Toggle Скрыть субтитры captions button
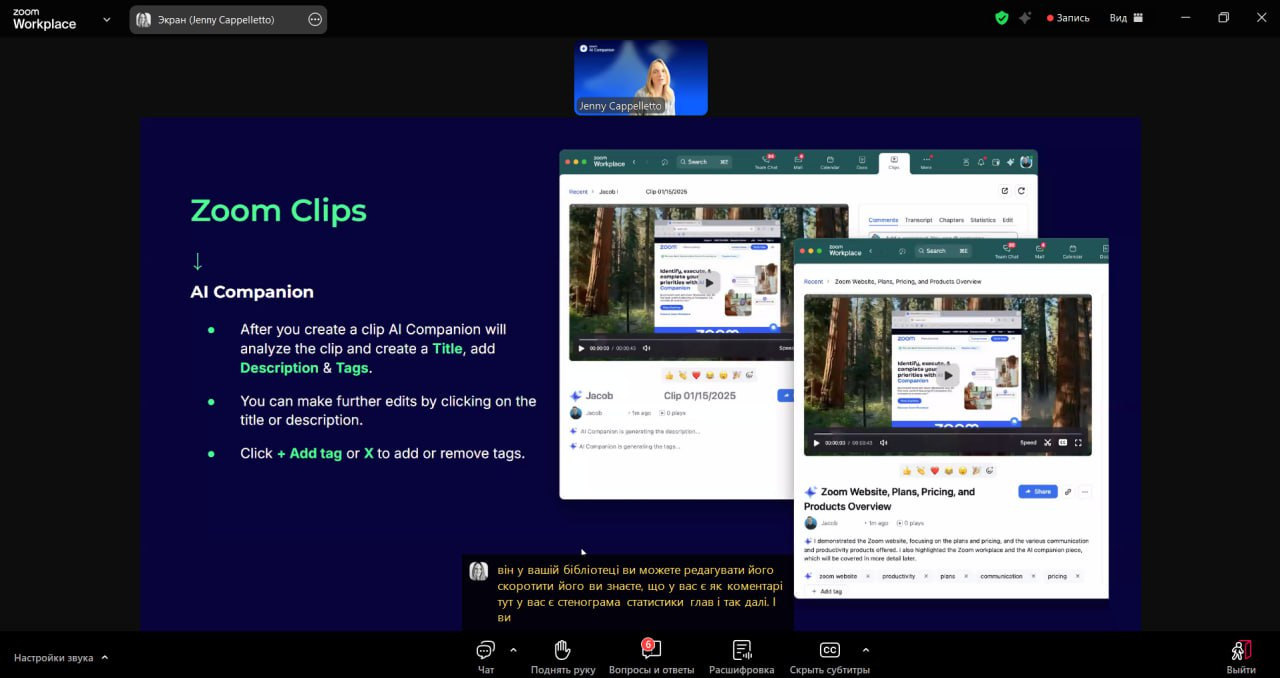Image resolution: width=1280 pixels, height=678 pixels. 829,656
